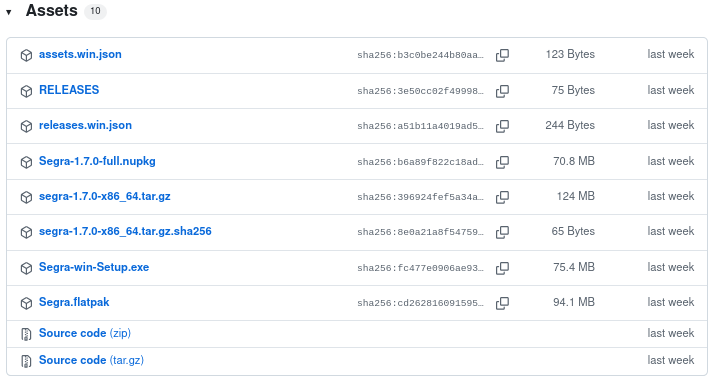Download Segra-1.7.0-full.nupkg
This screenshot has width=716, height=387.
pyautogui.click(x=97, y=162)
